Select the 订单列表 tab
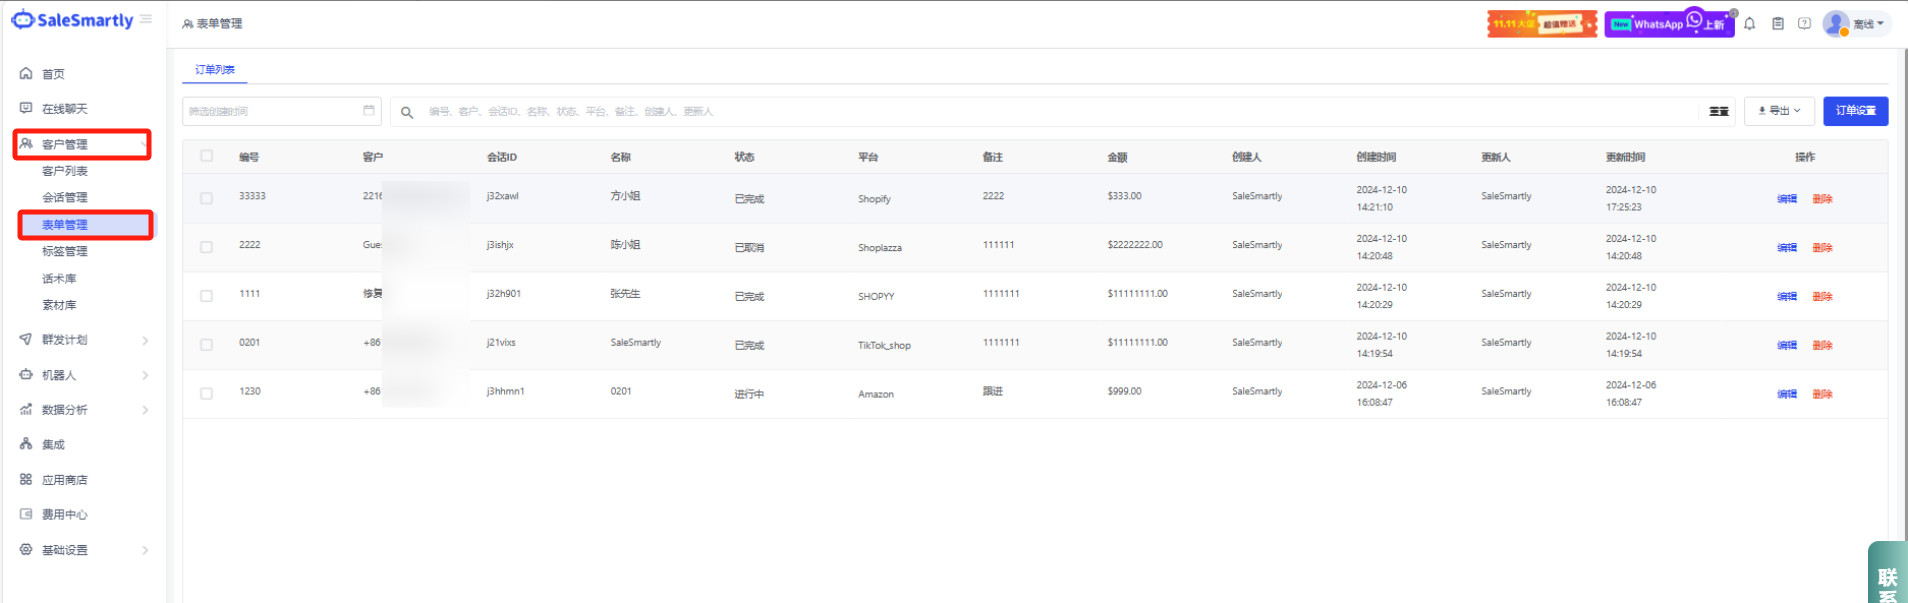1908x603 pixels. click(215, 70)
